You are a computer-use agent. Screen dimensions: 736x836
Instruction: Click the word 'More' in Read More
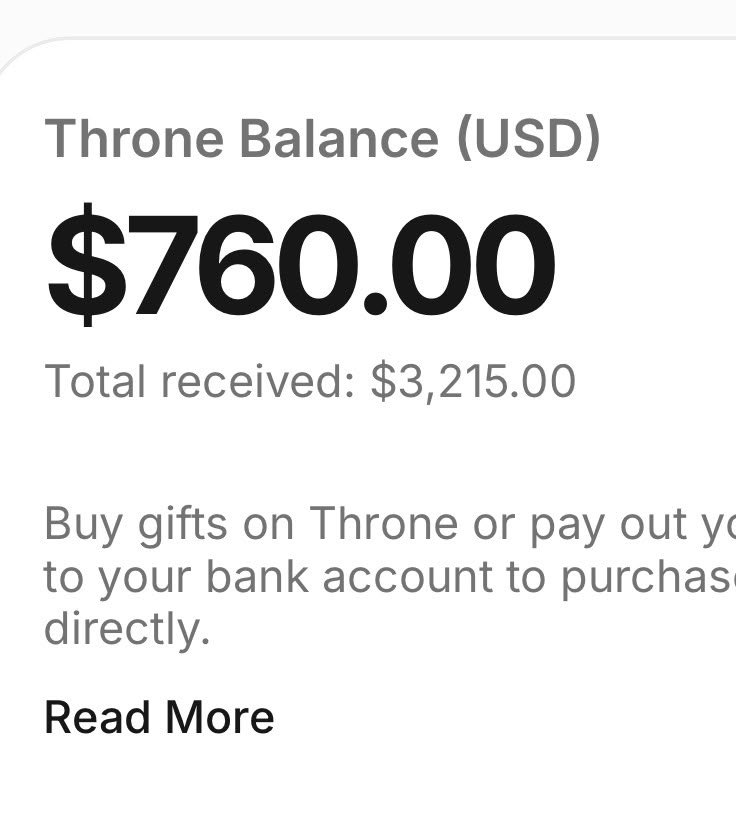coord(220,717)
